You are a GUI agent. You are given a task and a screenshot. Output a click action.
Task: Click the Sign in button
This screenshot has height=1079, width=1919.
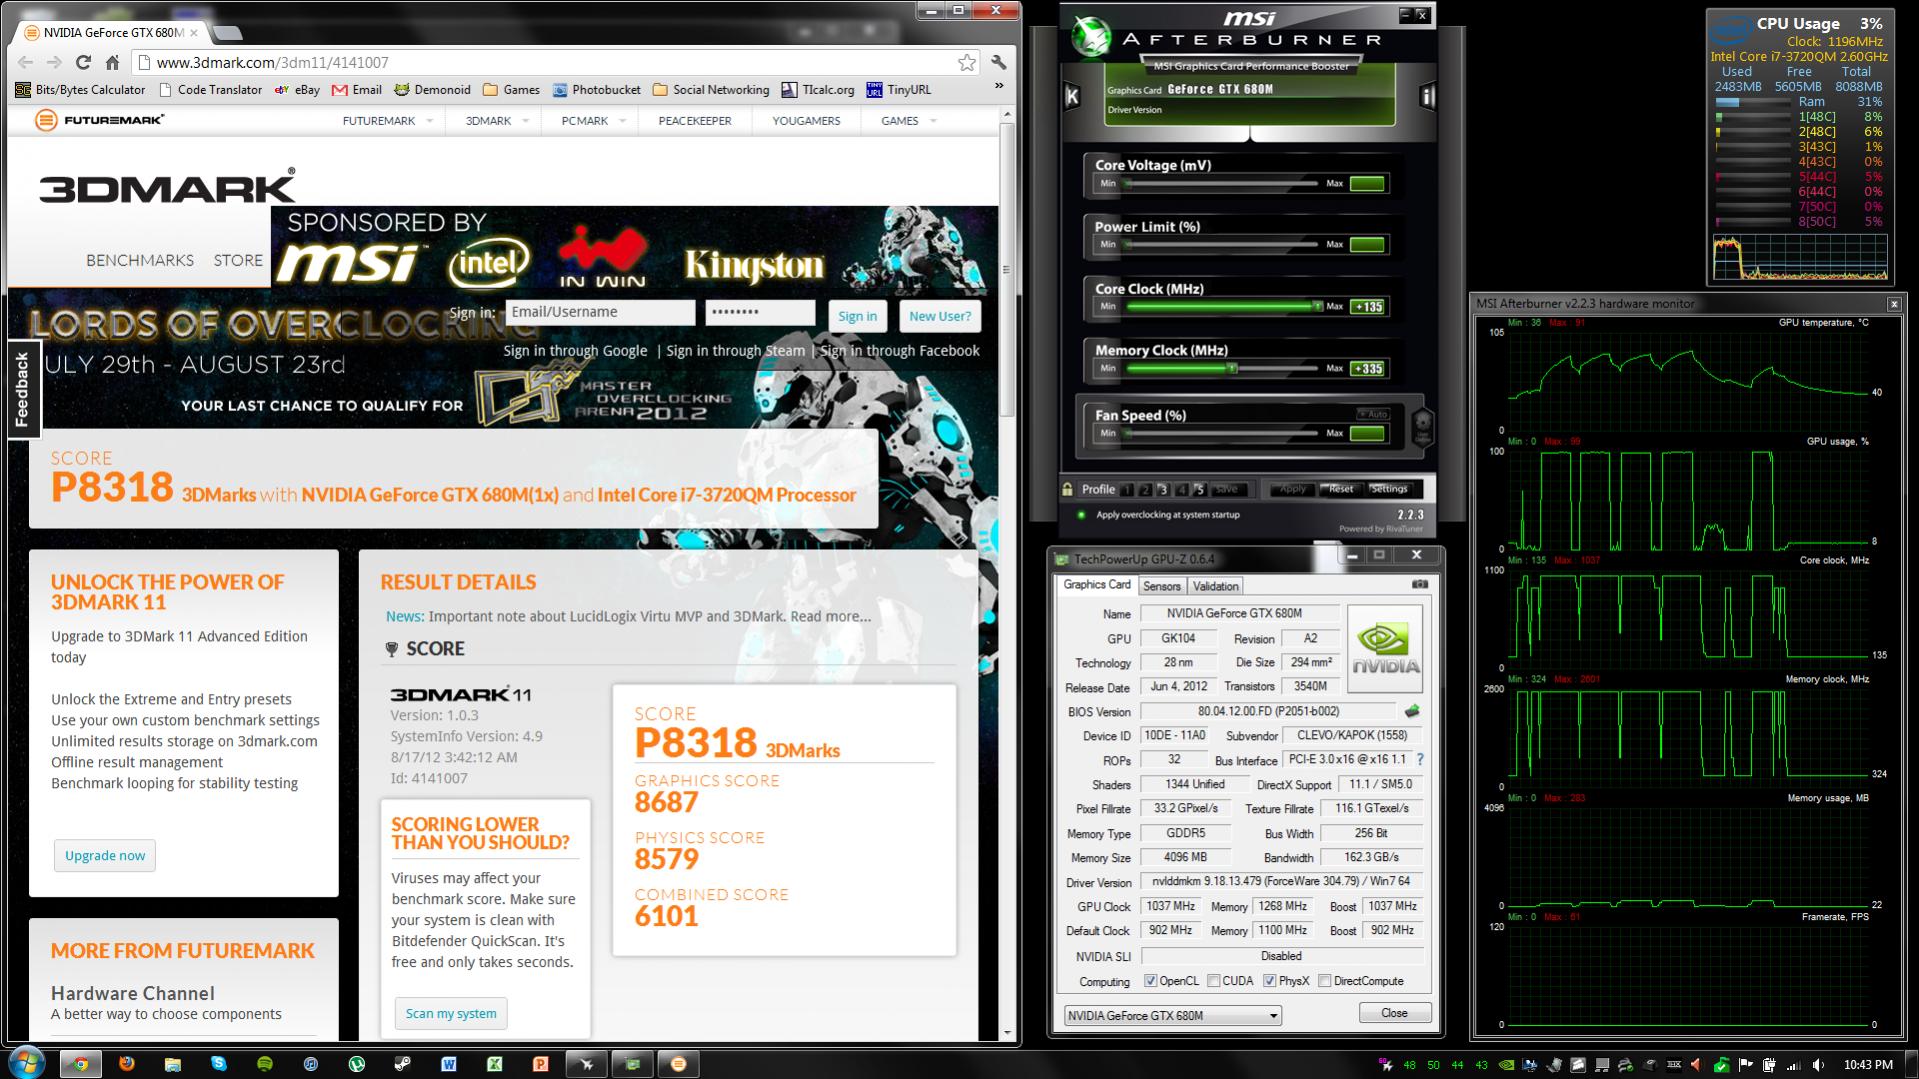coord(857,316)
